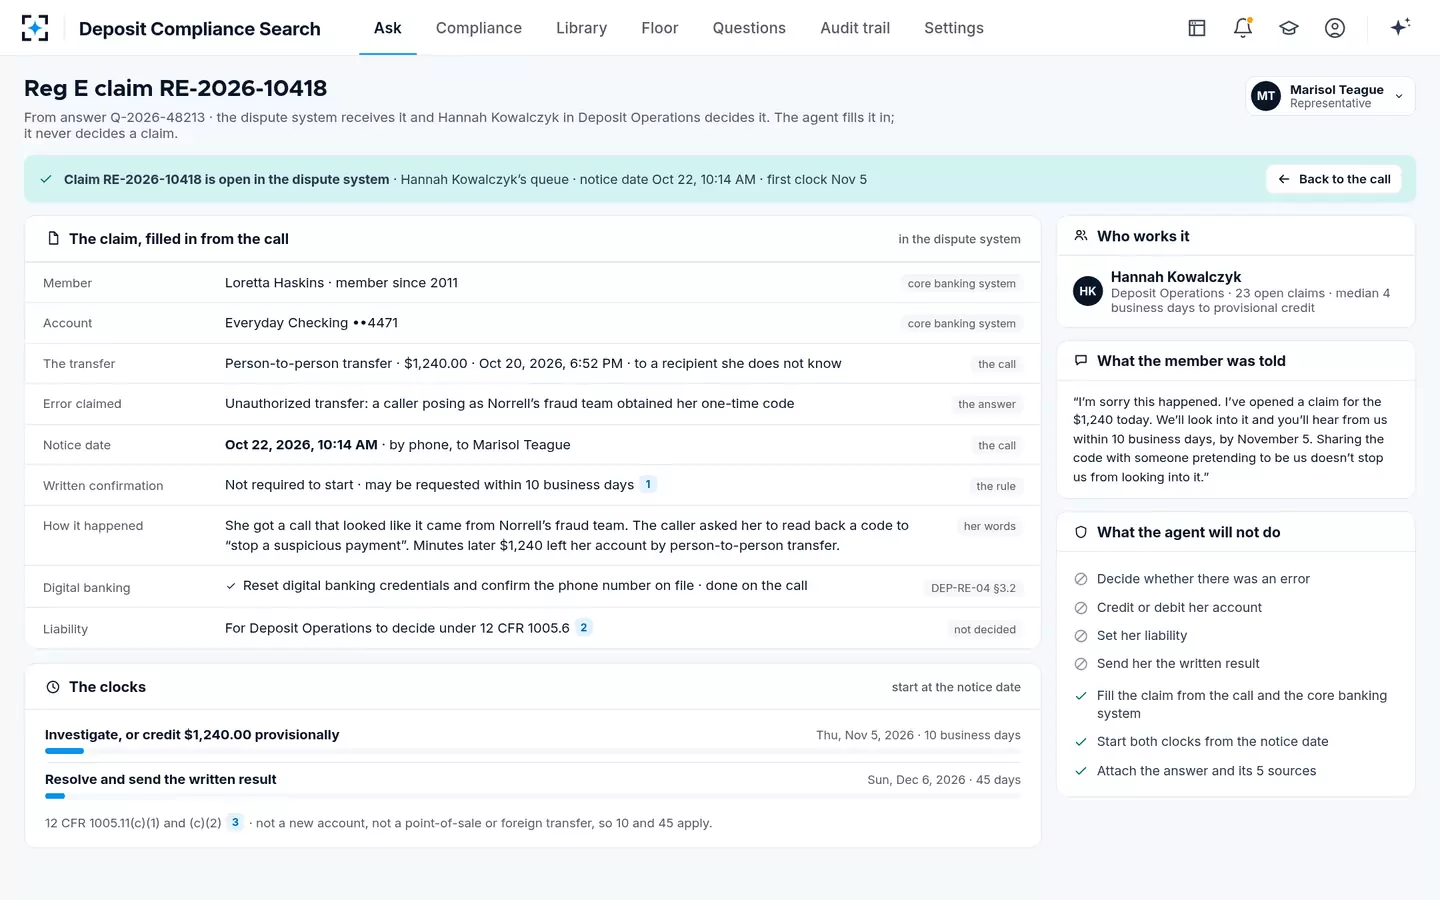
Task: Open the notifications bell
Action: click(x=1243, y=28)
